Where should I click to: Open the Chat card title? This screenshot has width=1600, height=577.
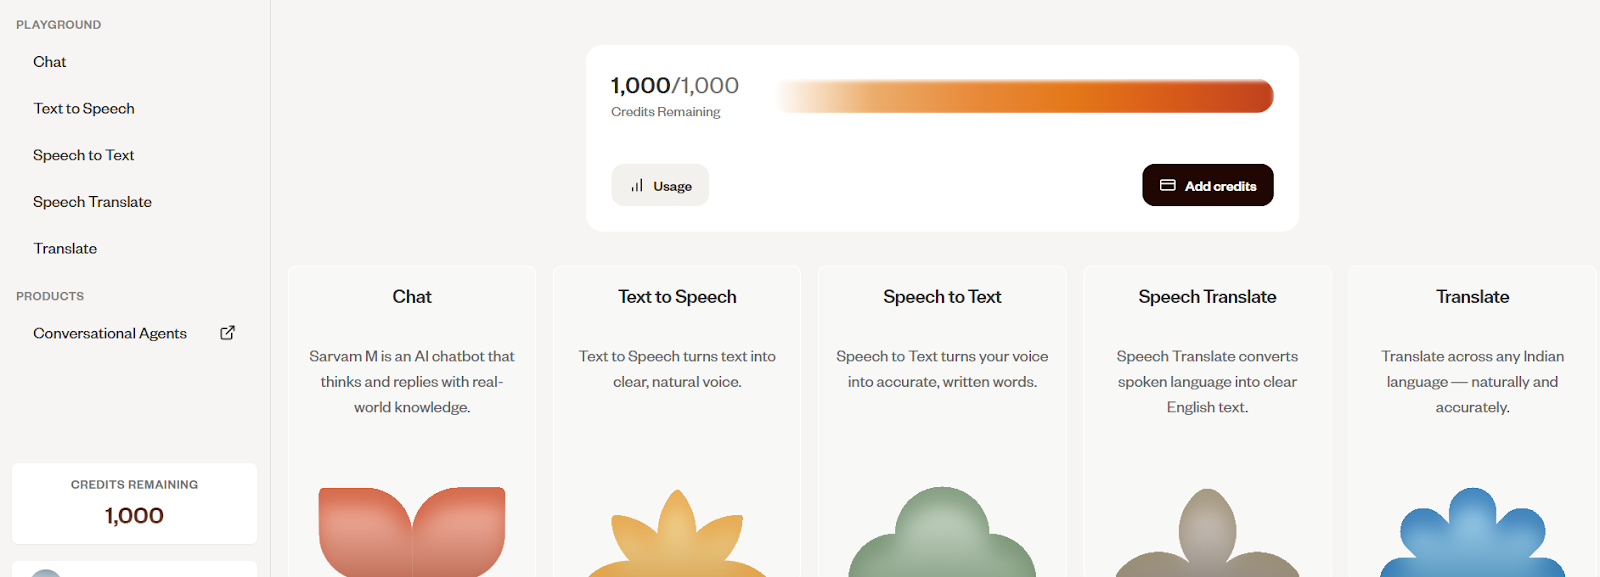point(412,297)
